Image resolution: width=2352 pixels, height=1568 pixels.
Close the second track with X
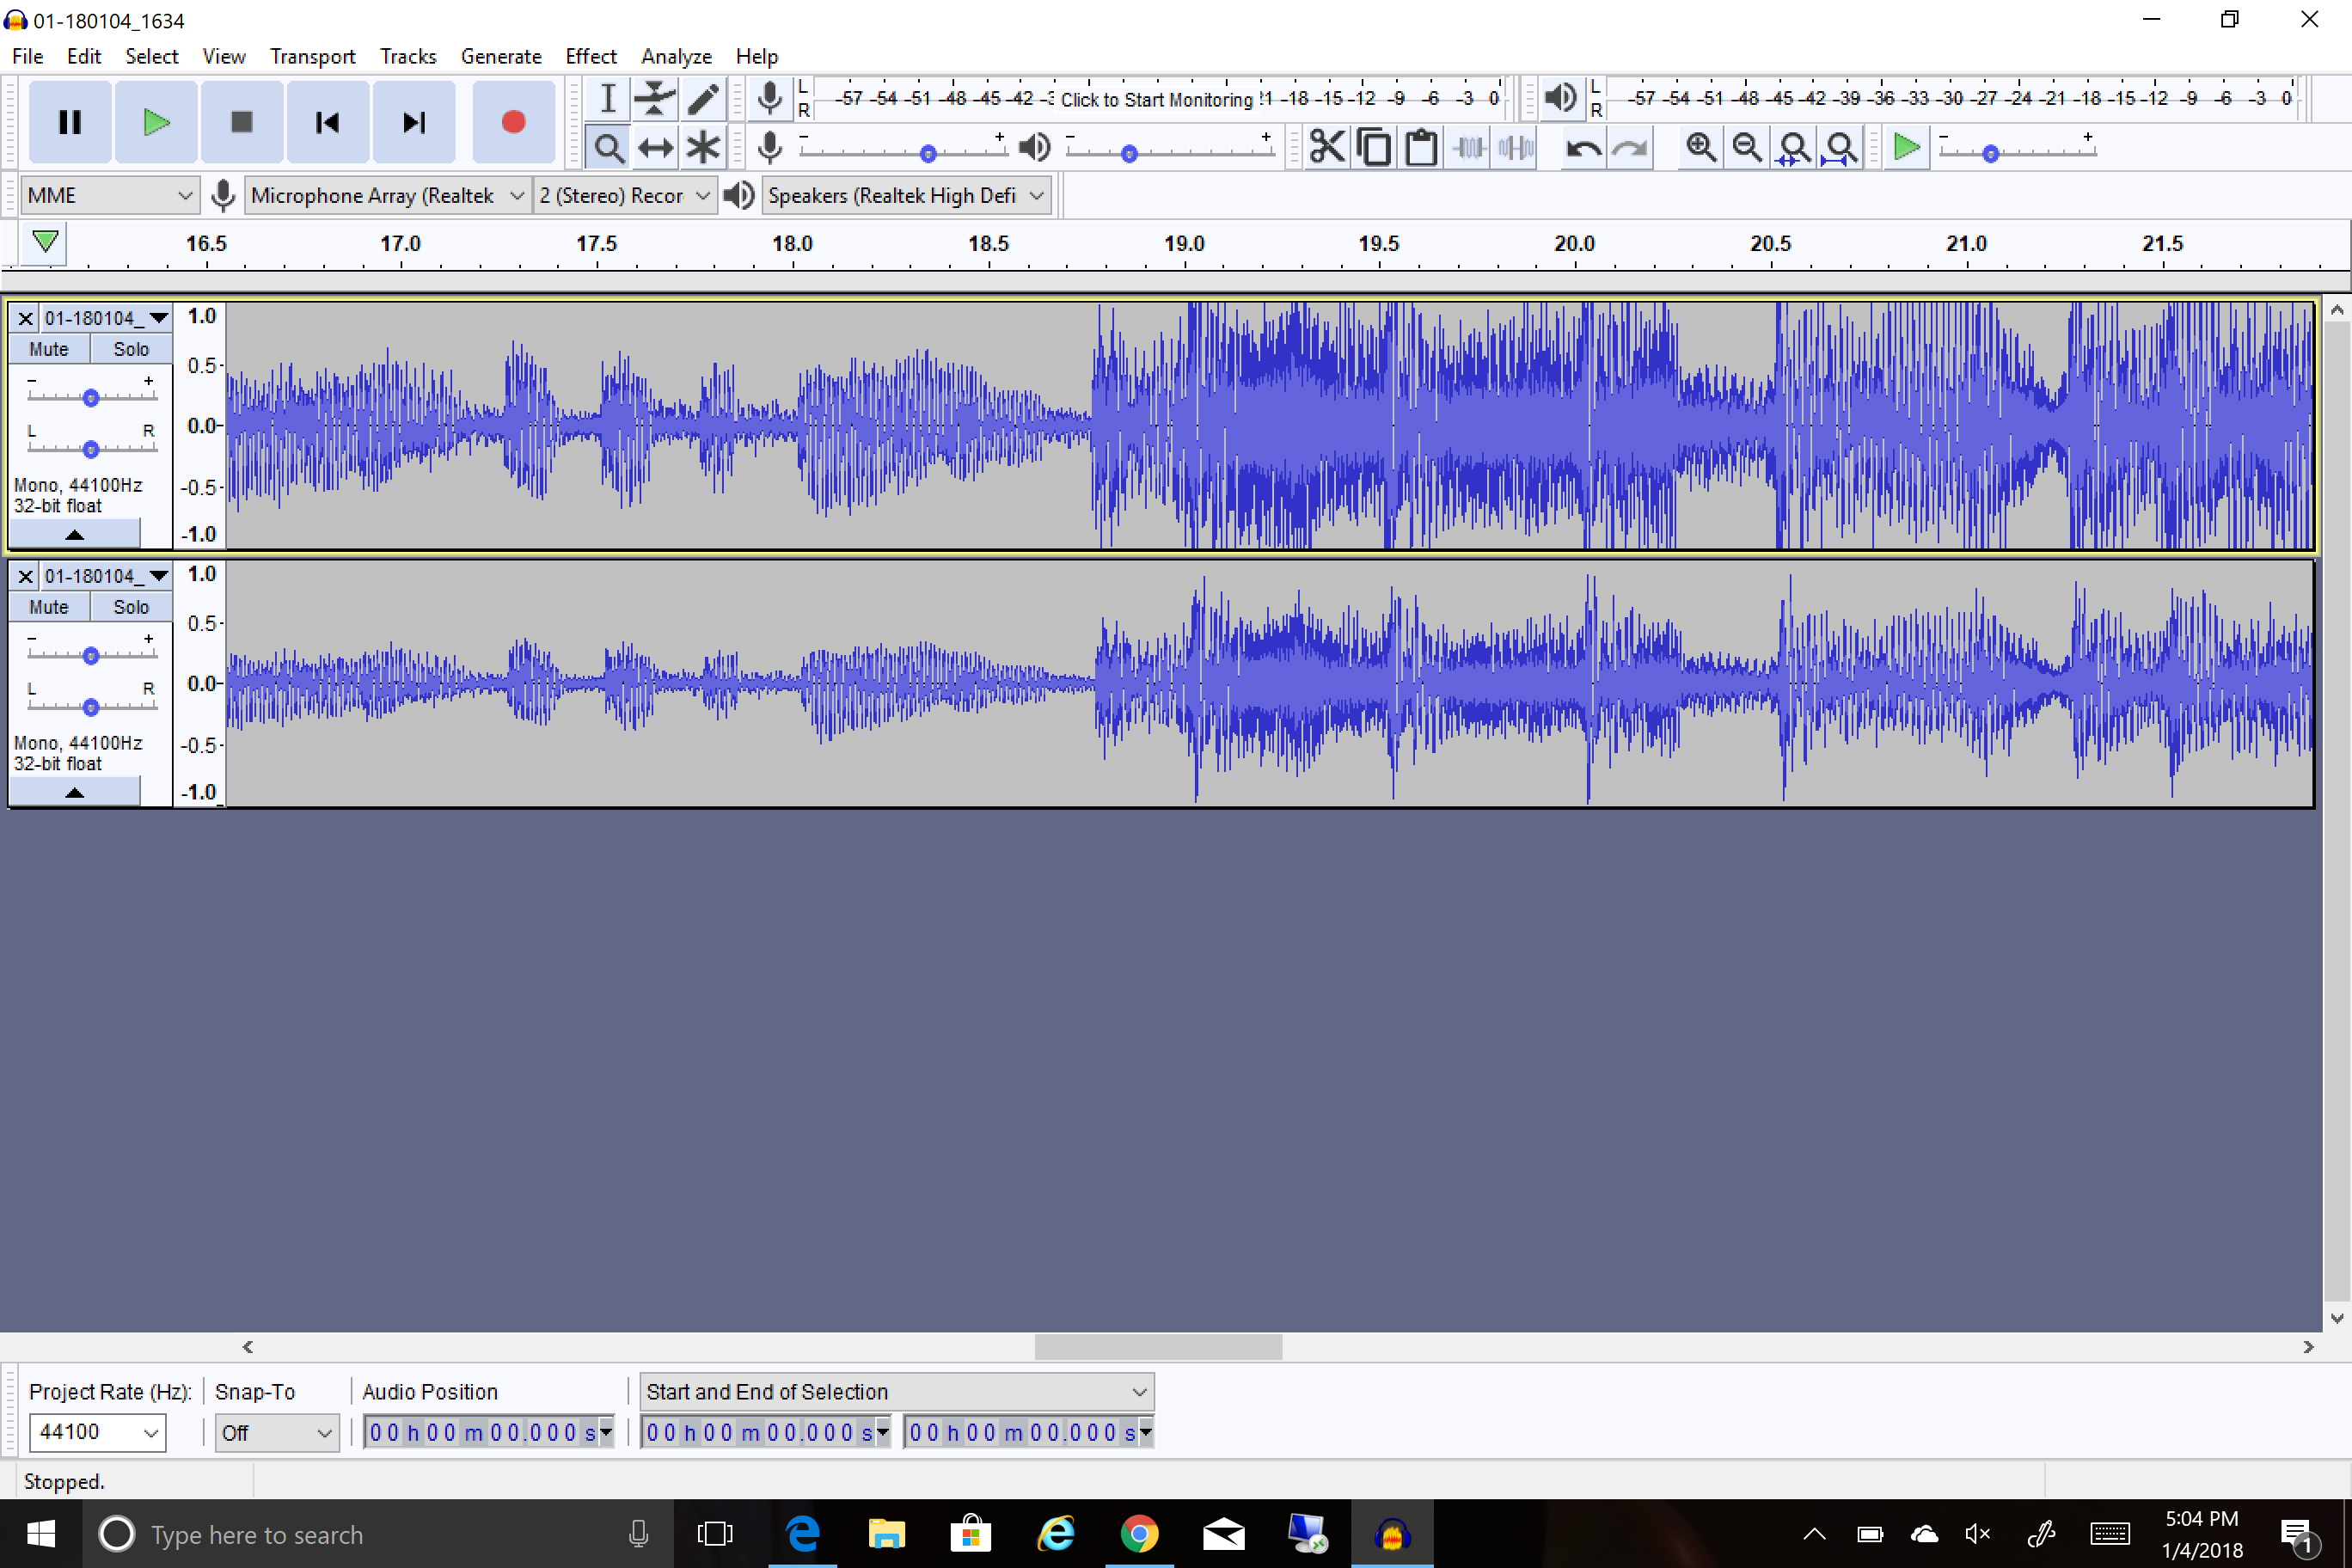(26, 576)
